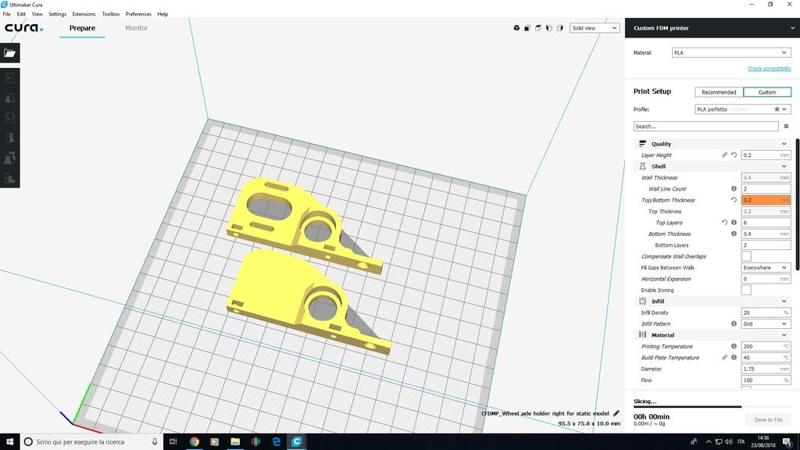Image resolution: width=800 pixels, height=450 pixels.
Task: Reset Layer Height with revert arrow
Action: pos(734,155)
